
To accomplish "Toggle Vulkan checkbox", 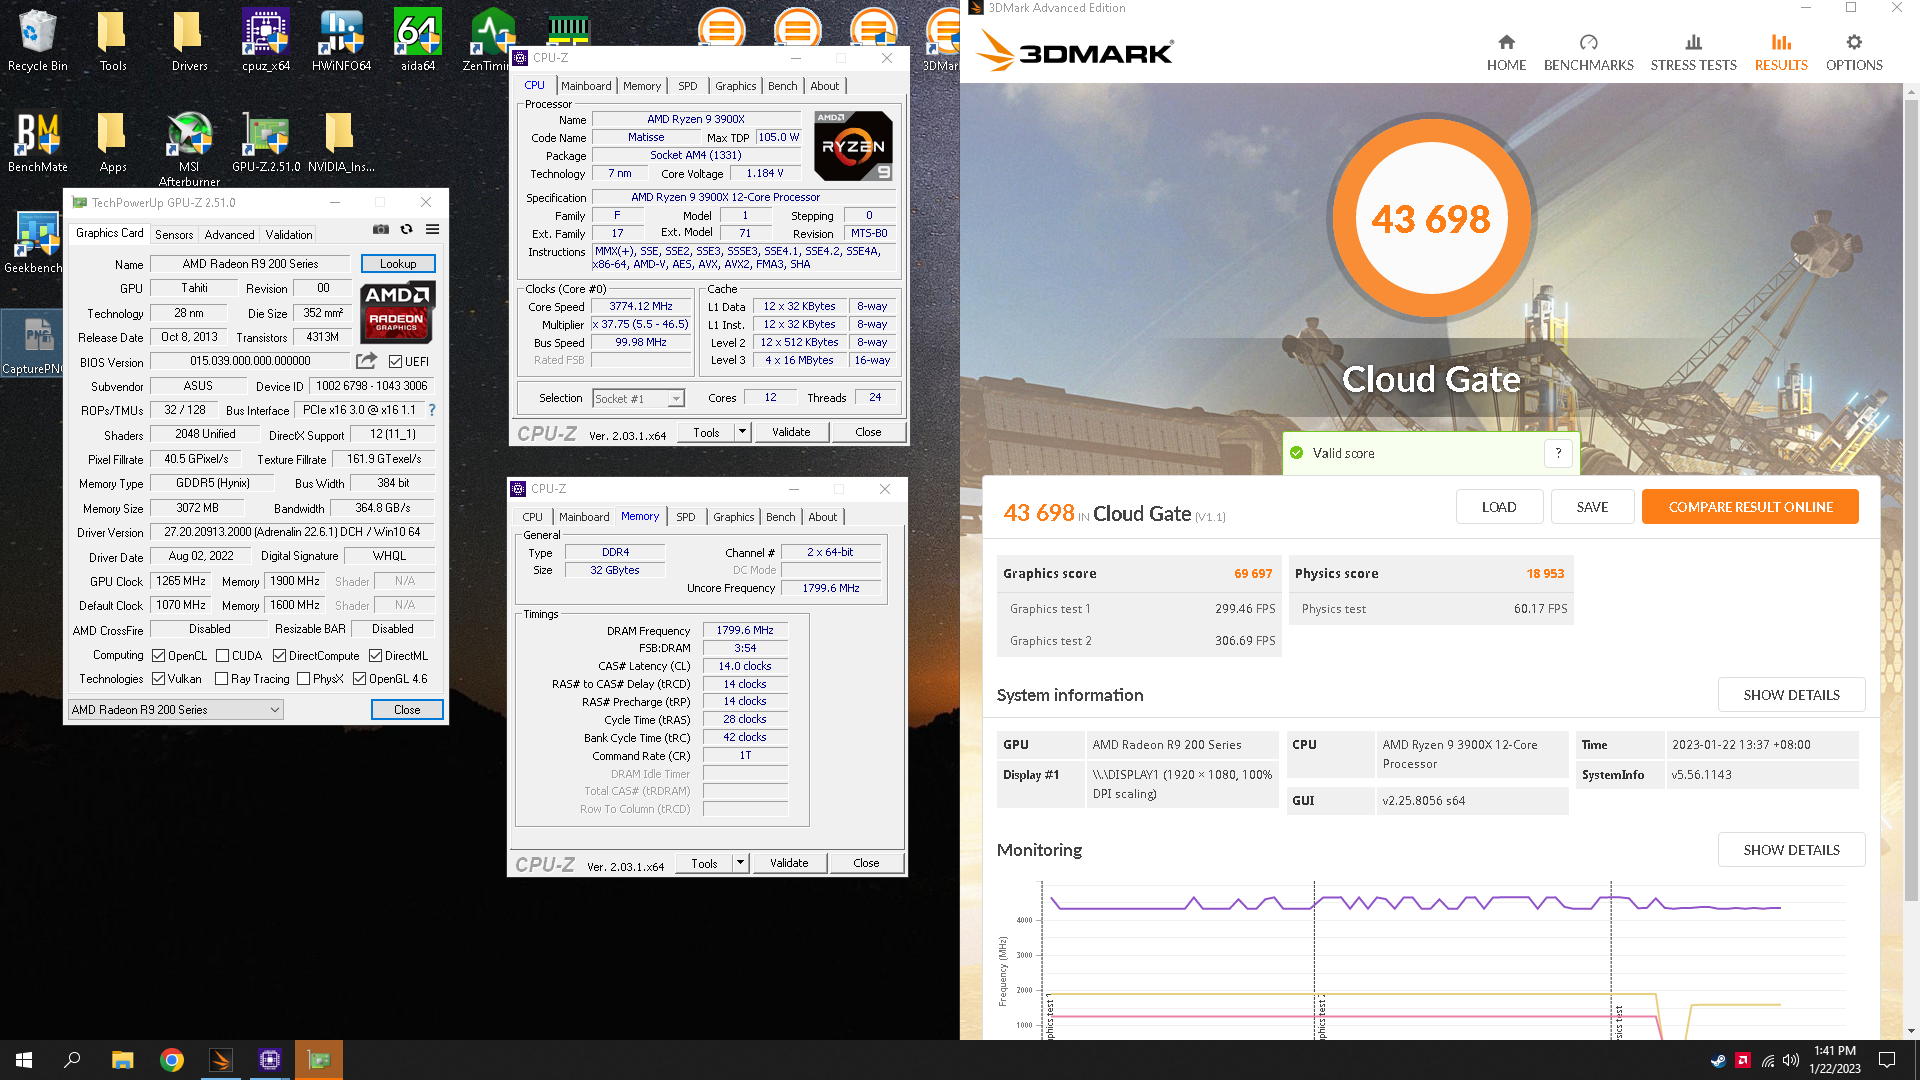I will 158,679.
